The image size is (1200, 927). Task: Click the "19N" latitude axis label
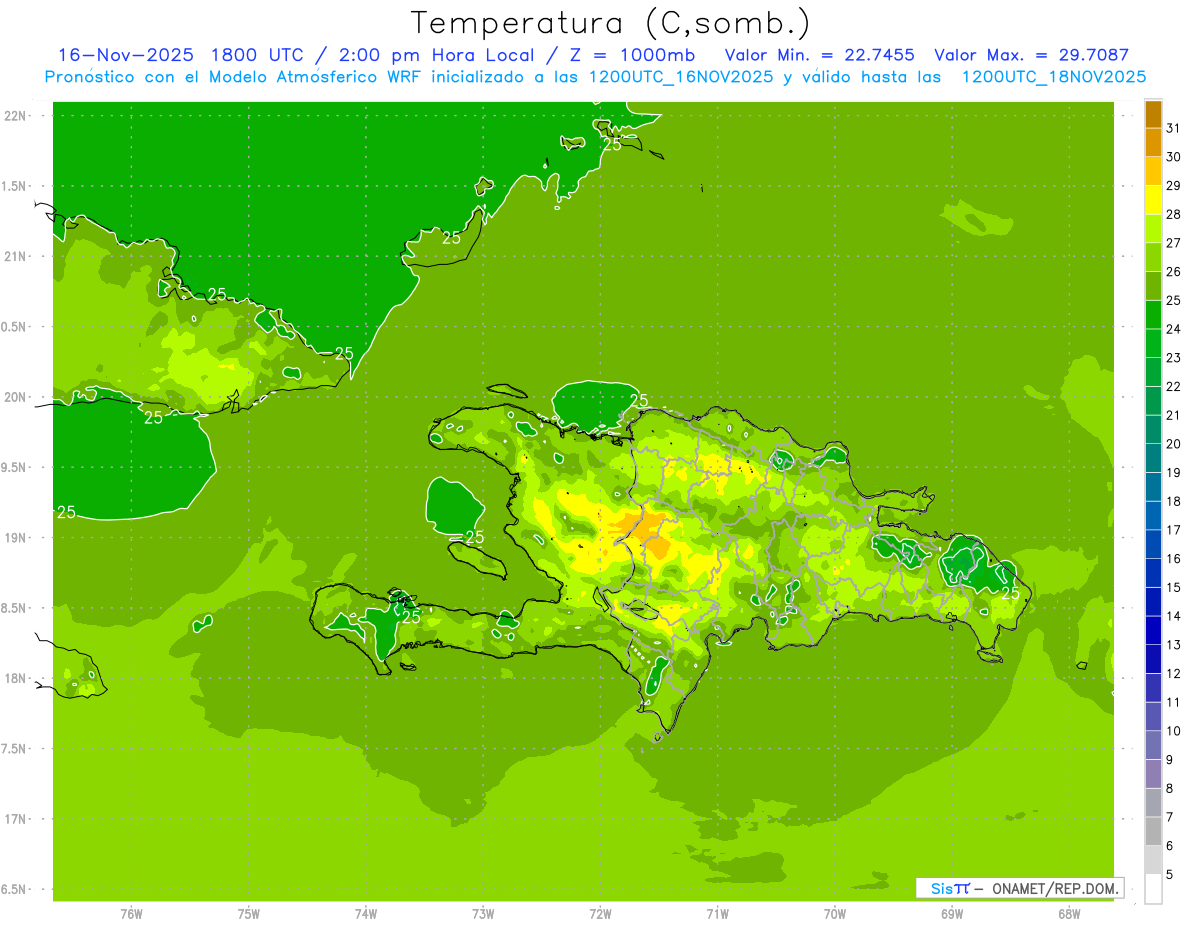(x=16, y=537)
